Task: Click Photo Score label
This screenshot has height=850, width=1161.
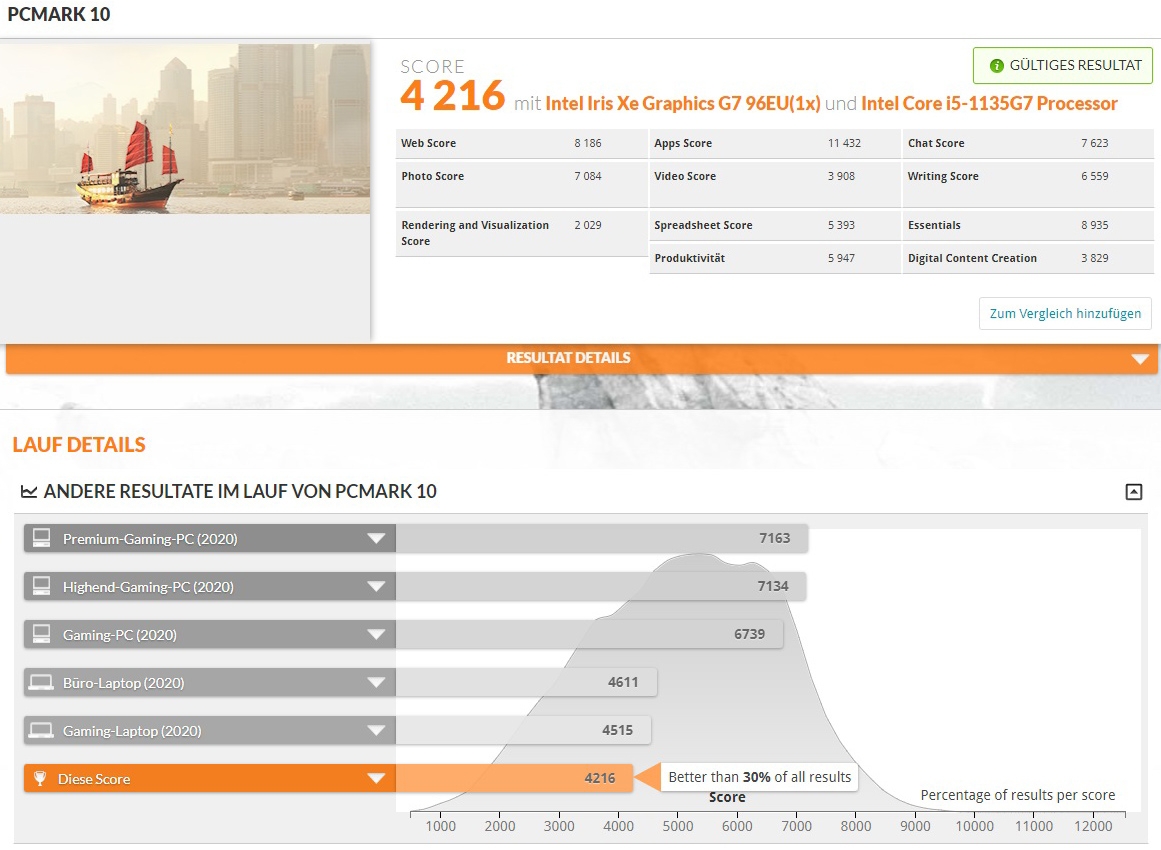Action: coord(432,176)
